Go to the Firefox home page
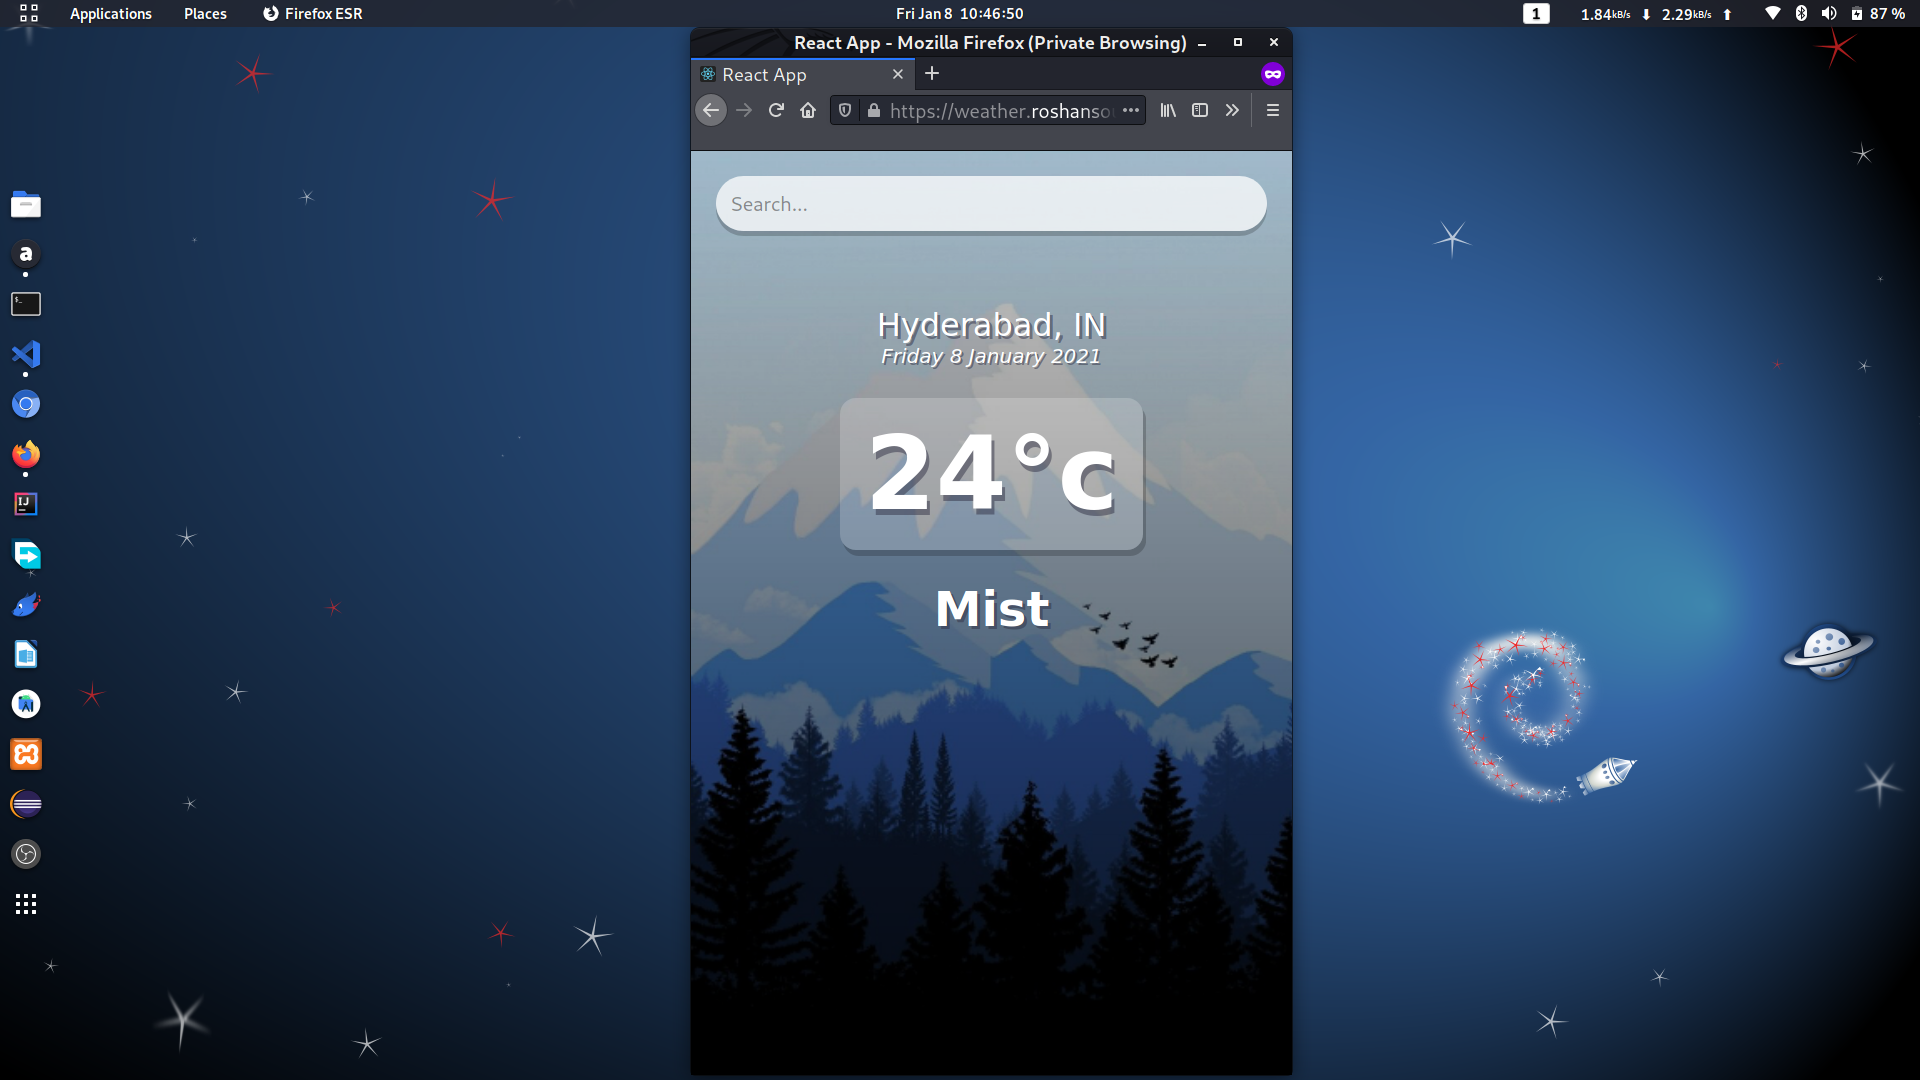 (808, 110)
